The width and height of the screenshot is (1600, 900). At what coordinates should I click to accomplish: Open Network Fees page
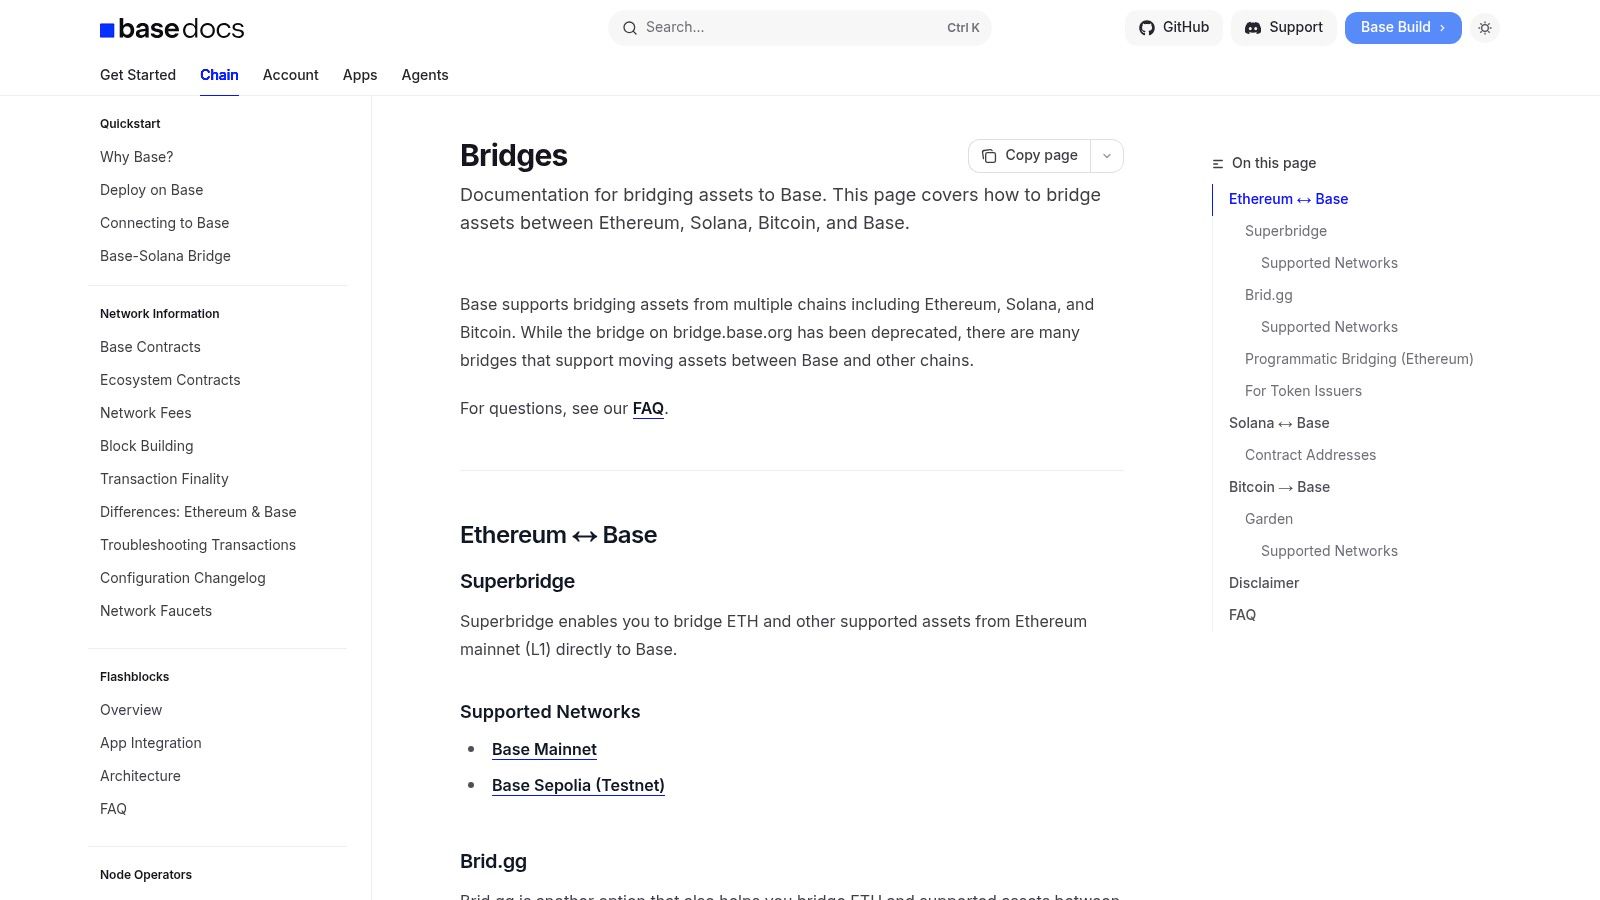pos(146,413)
